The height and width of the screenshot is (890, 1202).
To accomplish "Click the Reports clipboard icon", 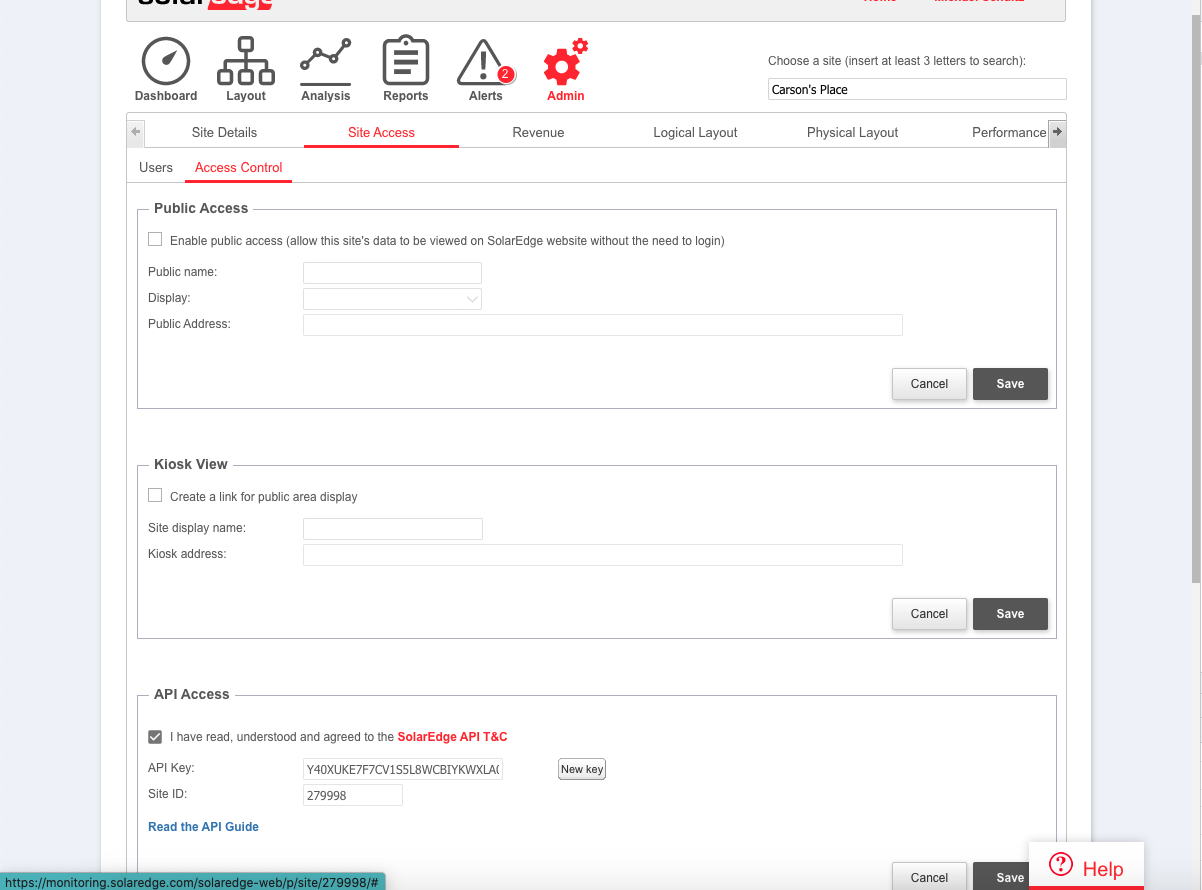I will [x=405, y=60].
